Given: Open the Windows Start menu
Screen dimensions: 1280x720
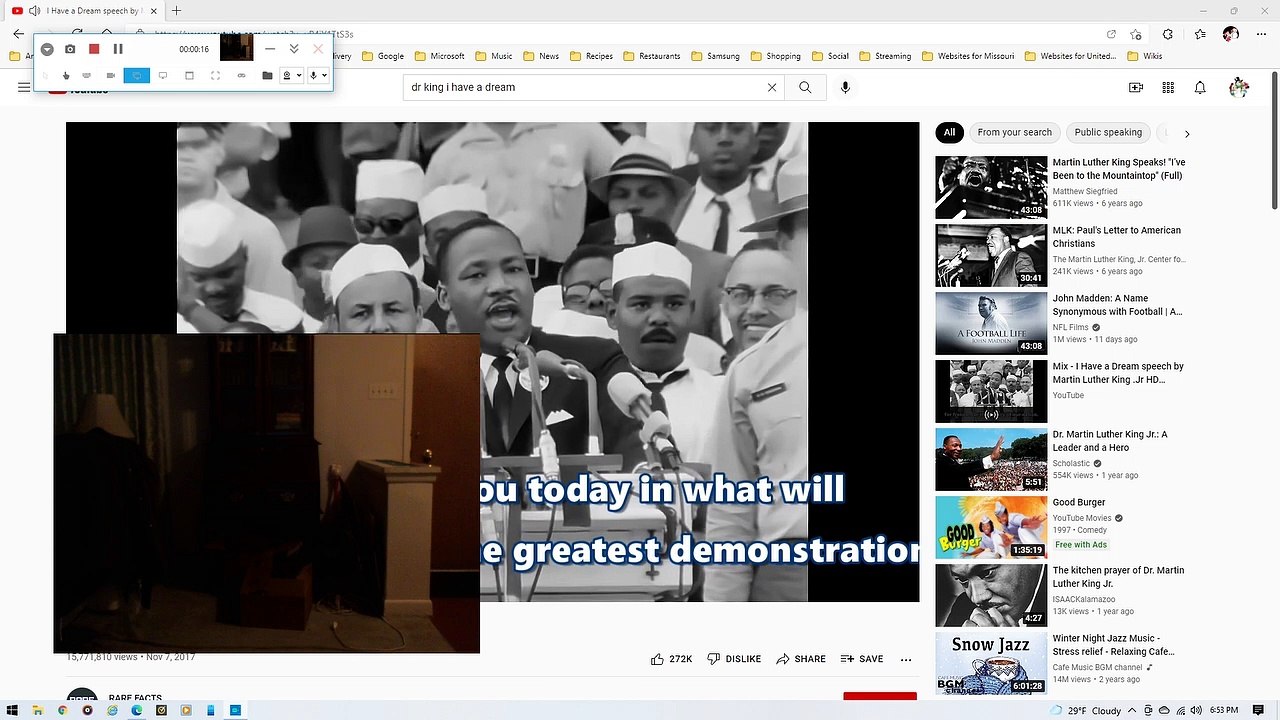Looking at the screenshot, I should pyautogui.click(x=13, y=710).
